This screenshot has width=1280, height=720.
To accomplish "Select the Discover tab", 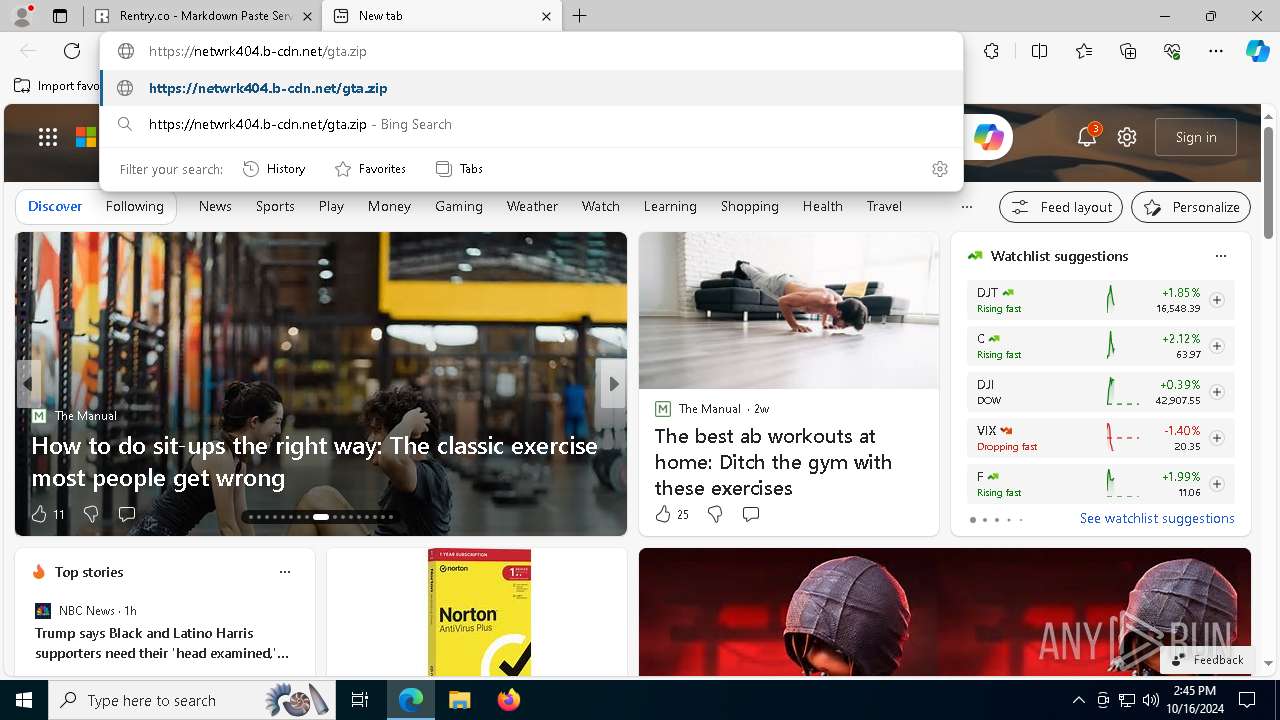I will coord(55,206).
